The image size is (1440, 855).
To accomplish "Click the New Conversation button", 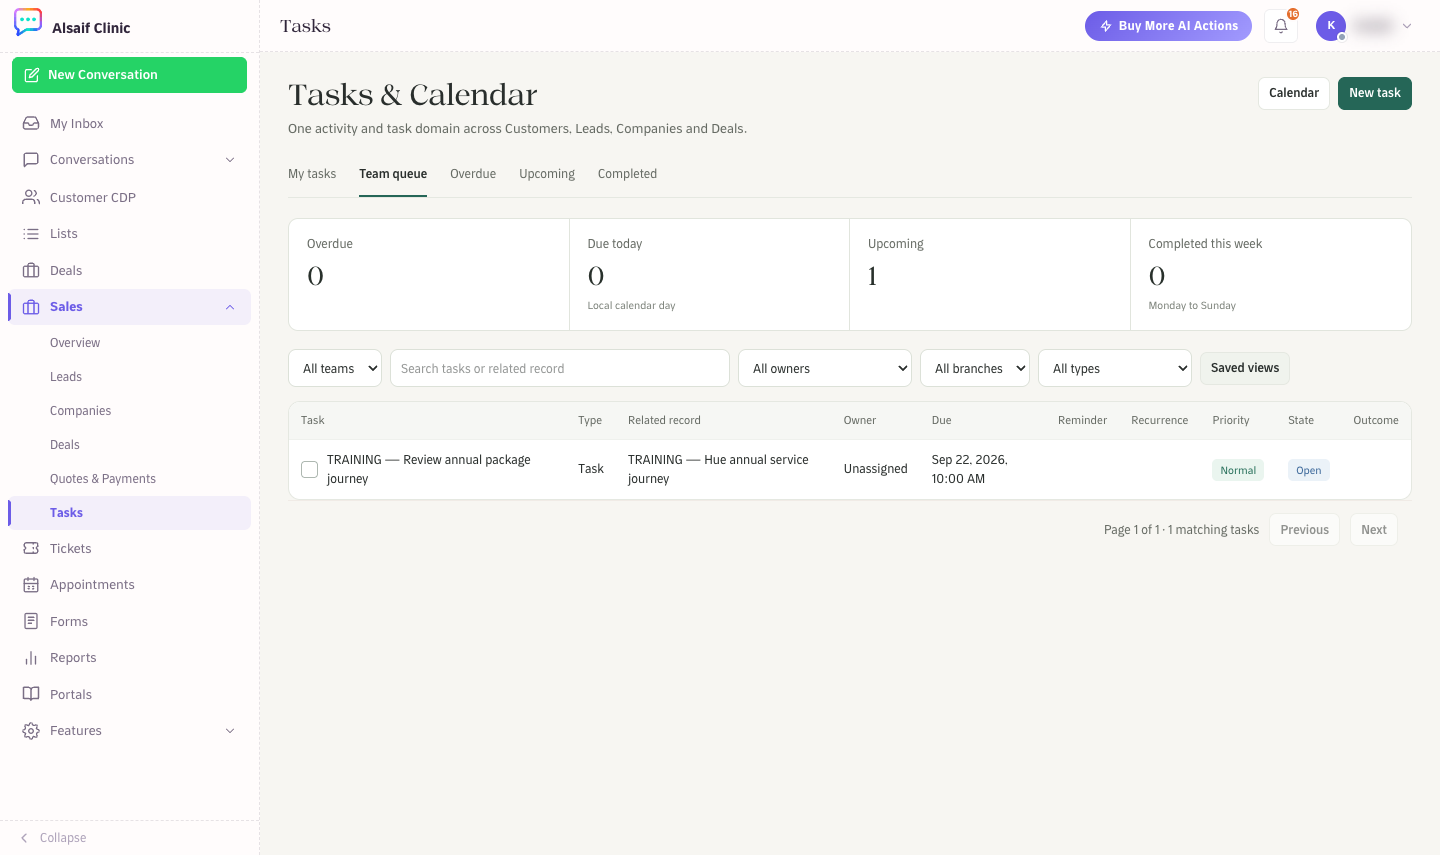I will pyautogui.click(x=129, y=75).
